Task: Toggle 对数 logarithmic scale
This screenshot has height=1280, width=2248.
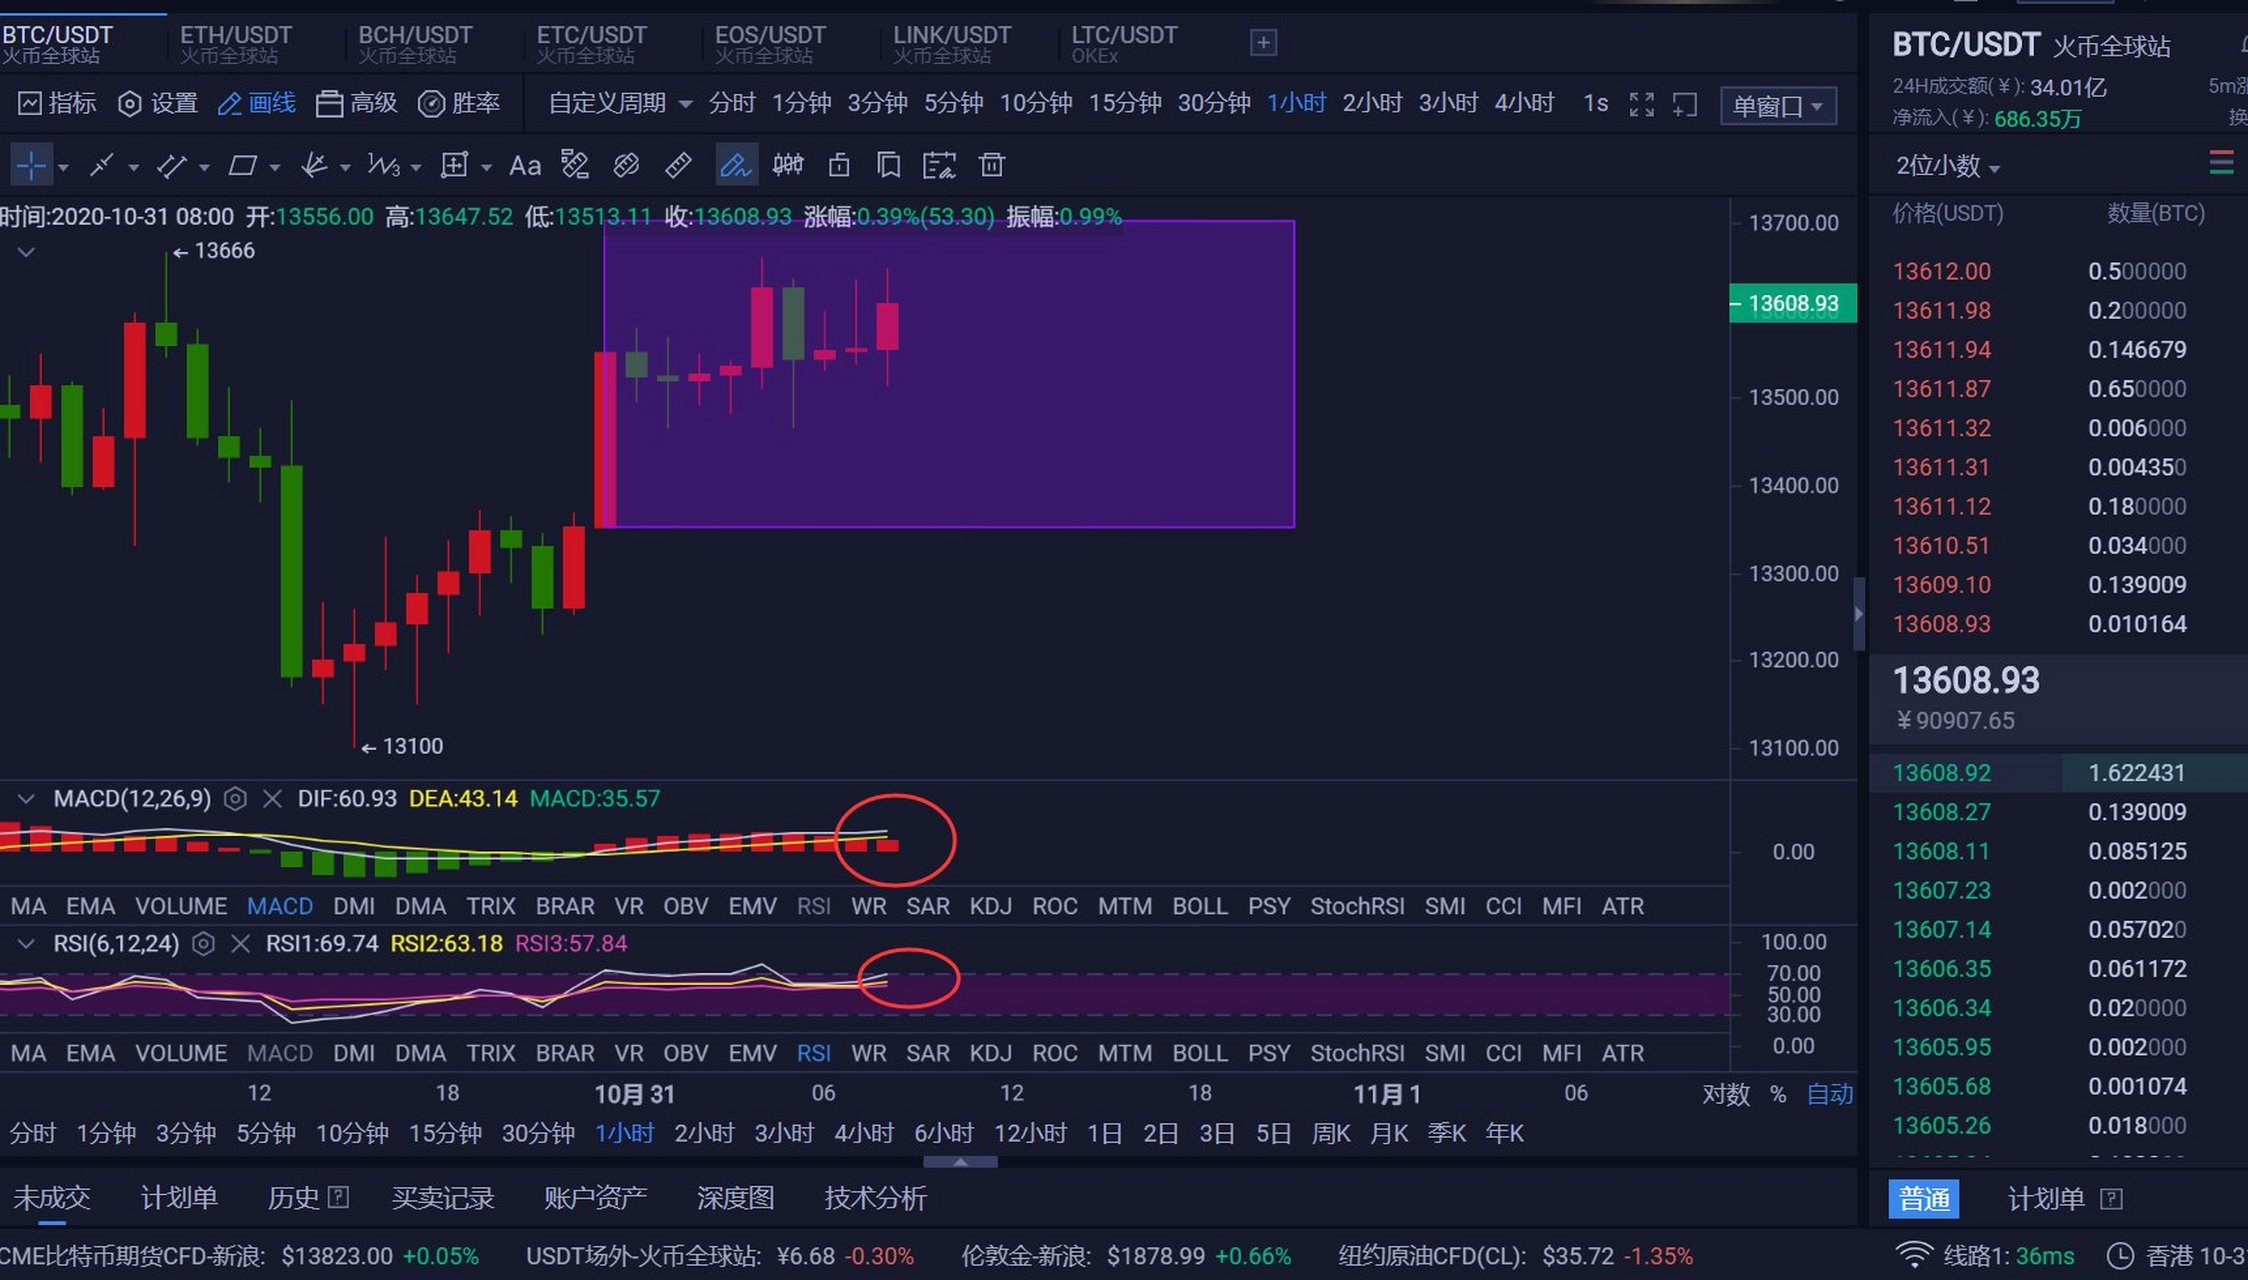Action: tap(1726, 1094)
